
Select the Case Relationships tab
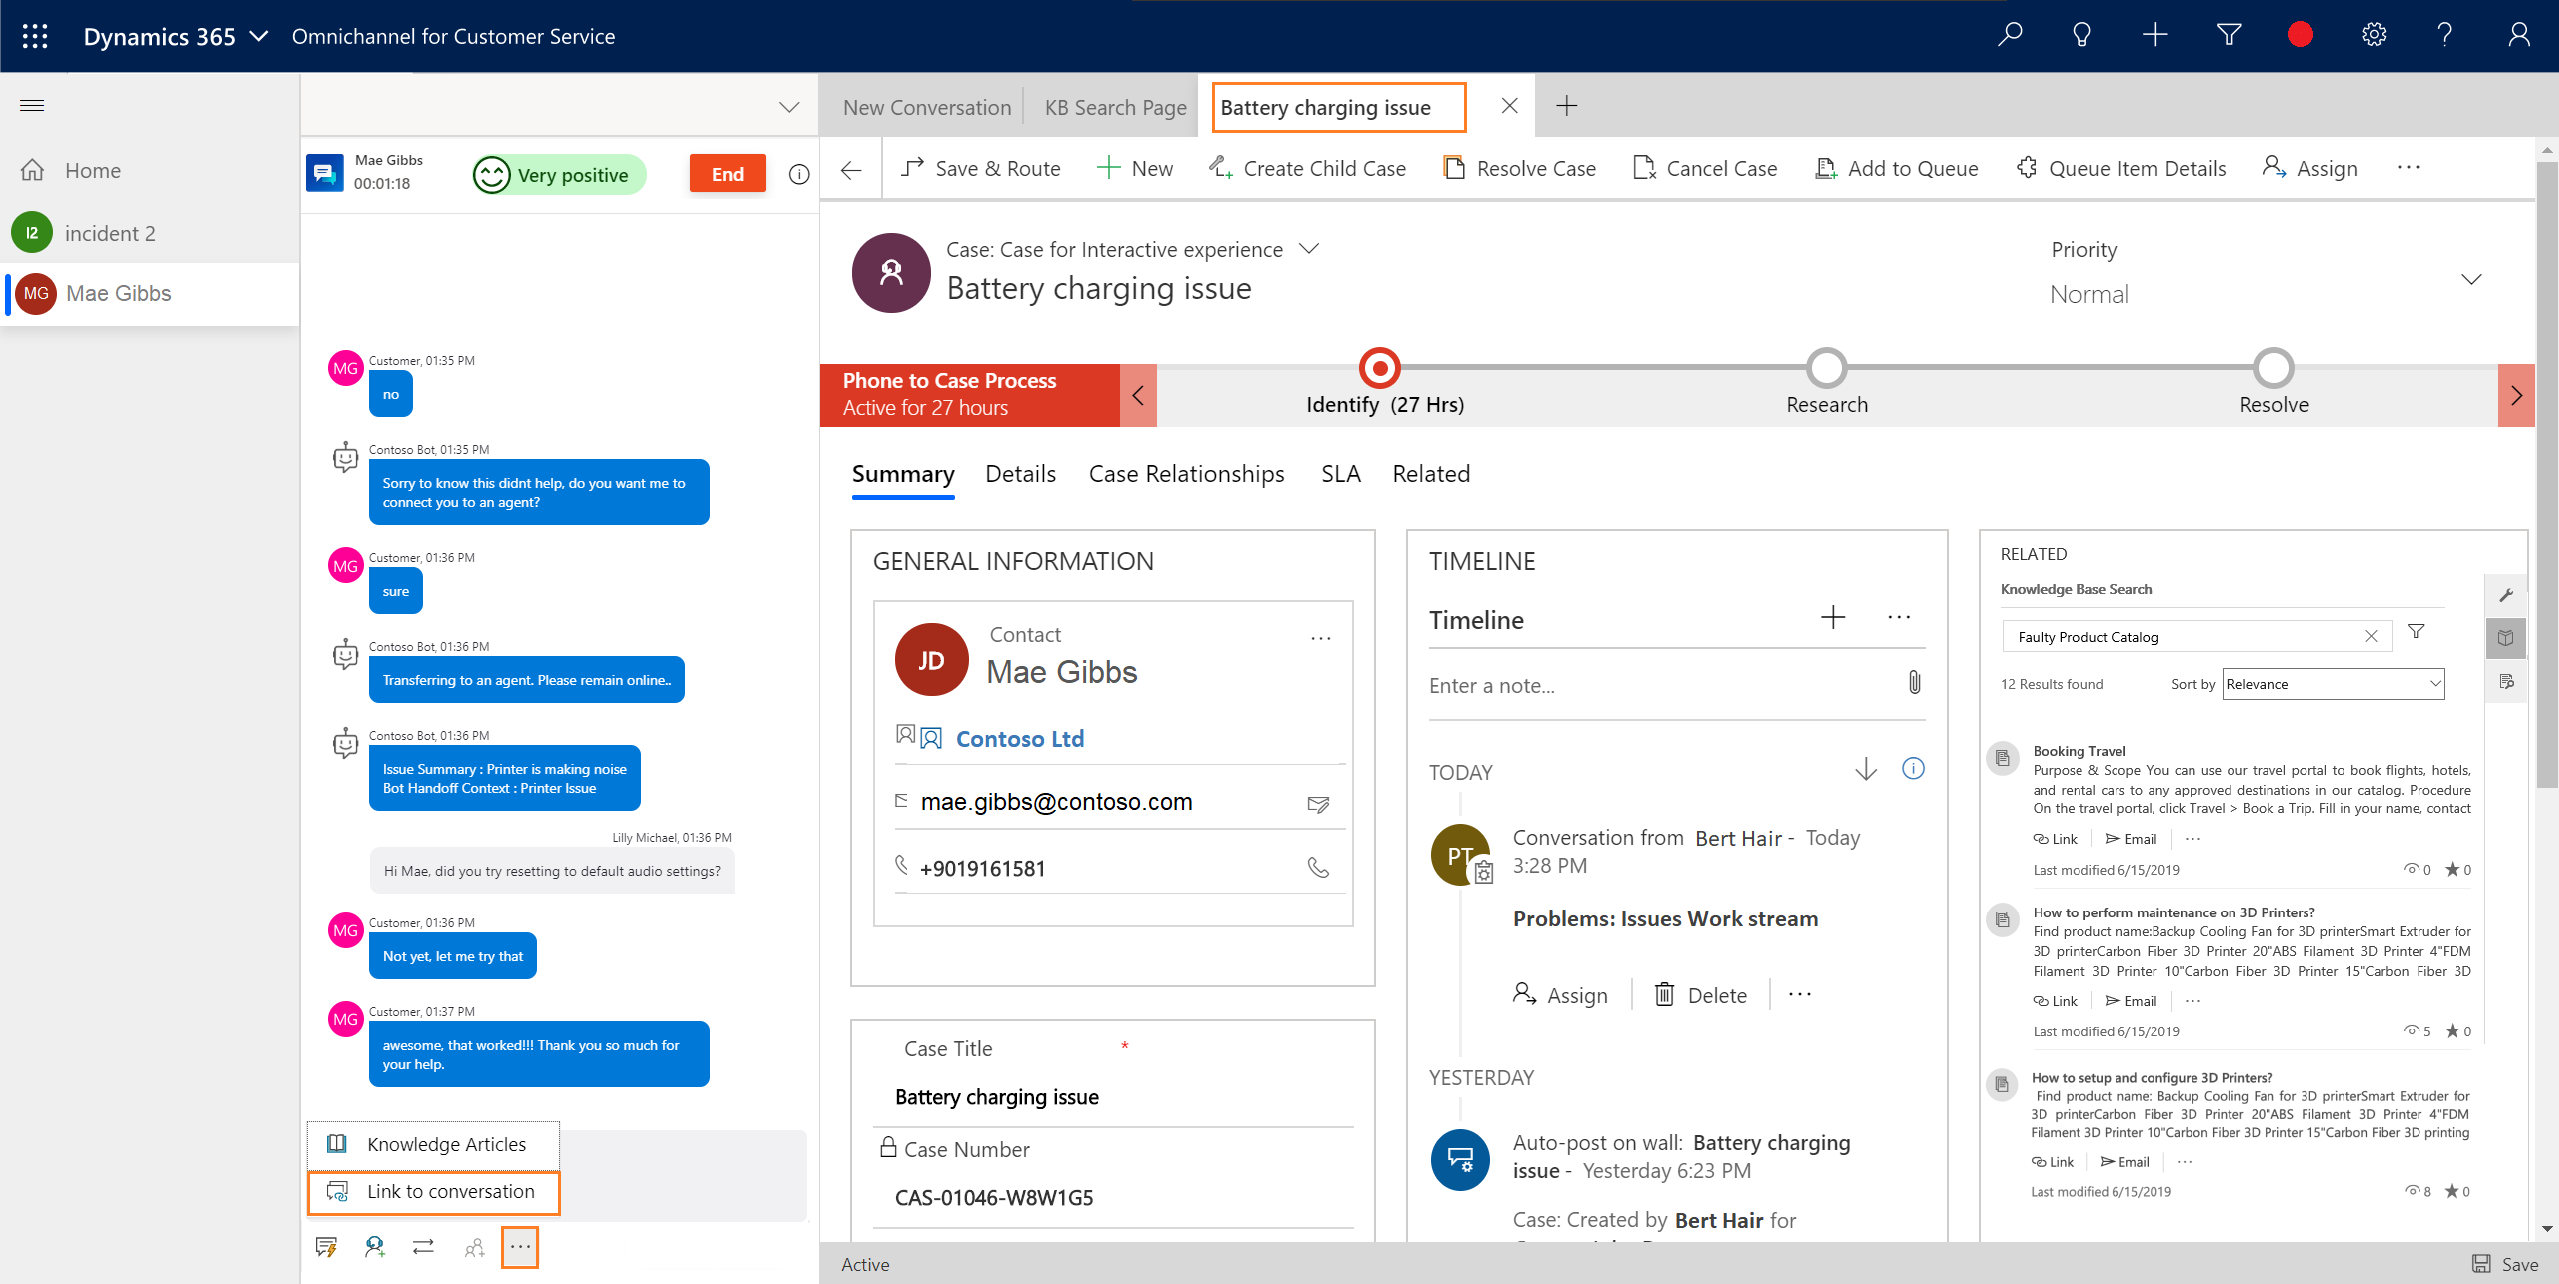click(1187, 473)
